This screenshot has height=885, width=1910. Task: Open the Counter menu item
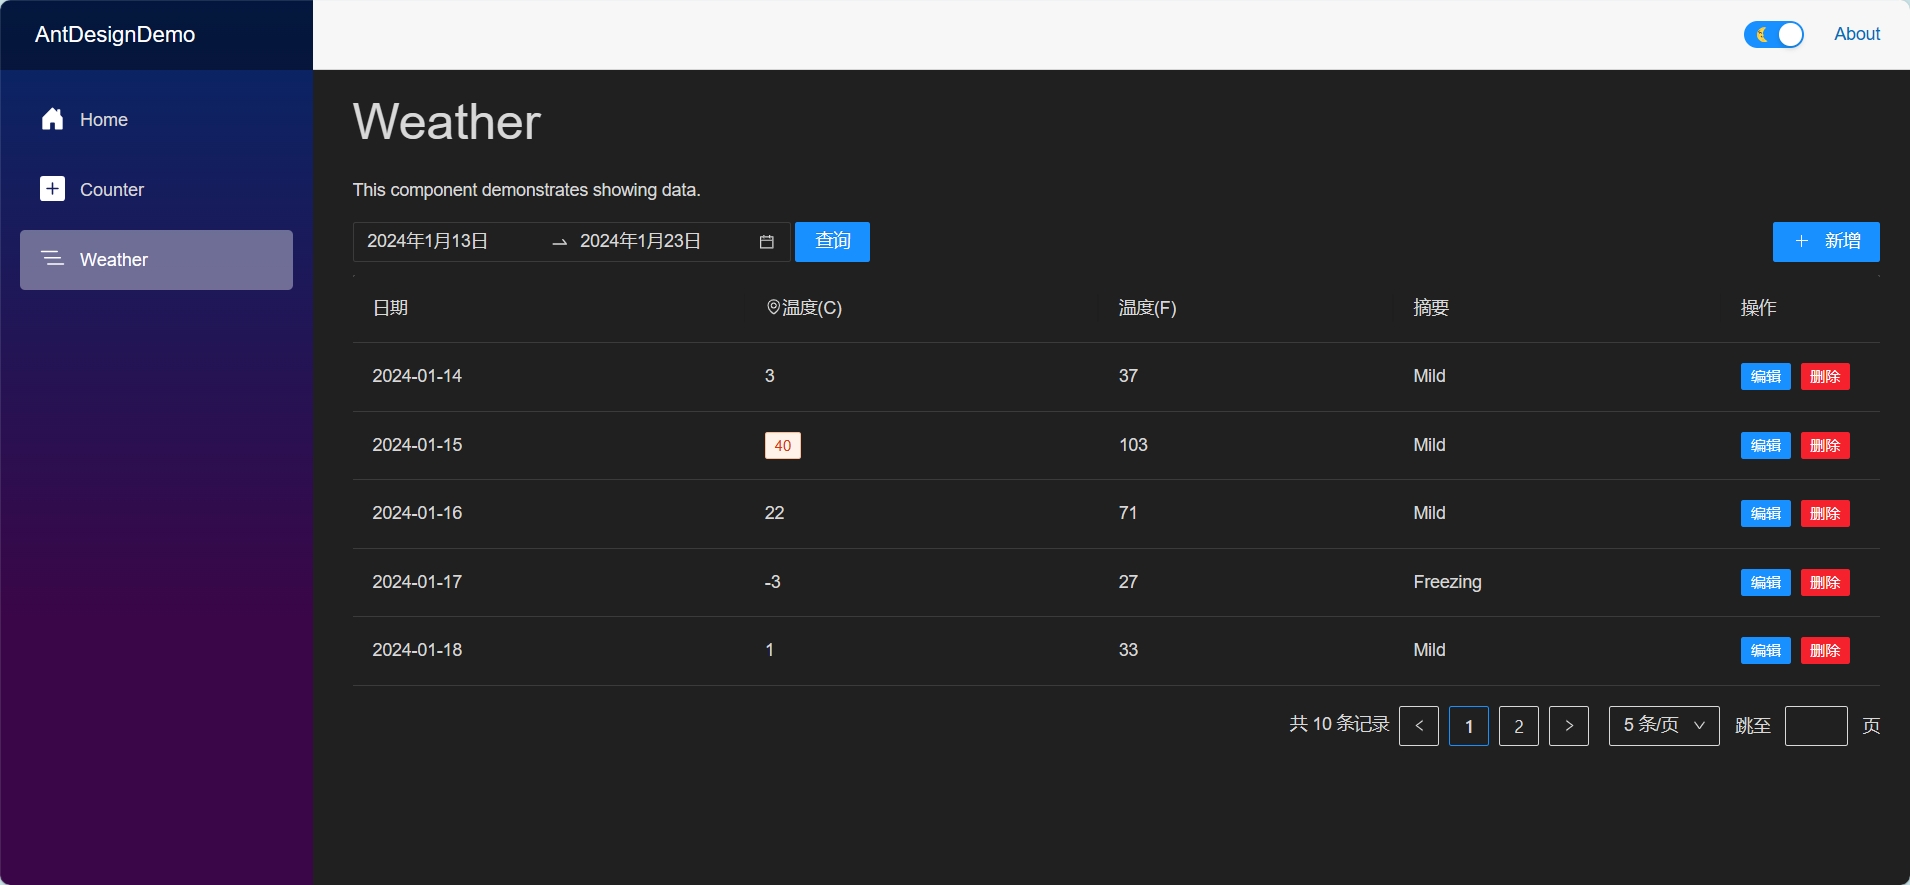(x=156, y=190)
